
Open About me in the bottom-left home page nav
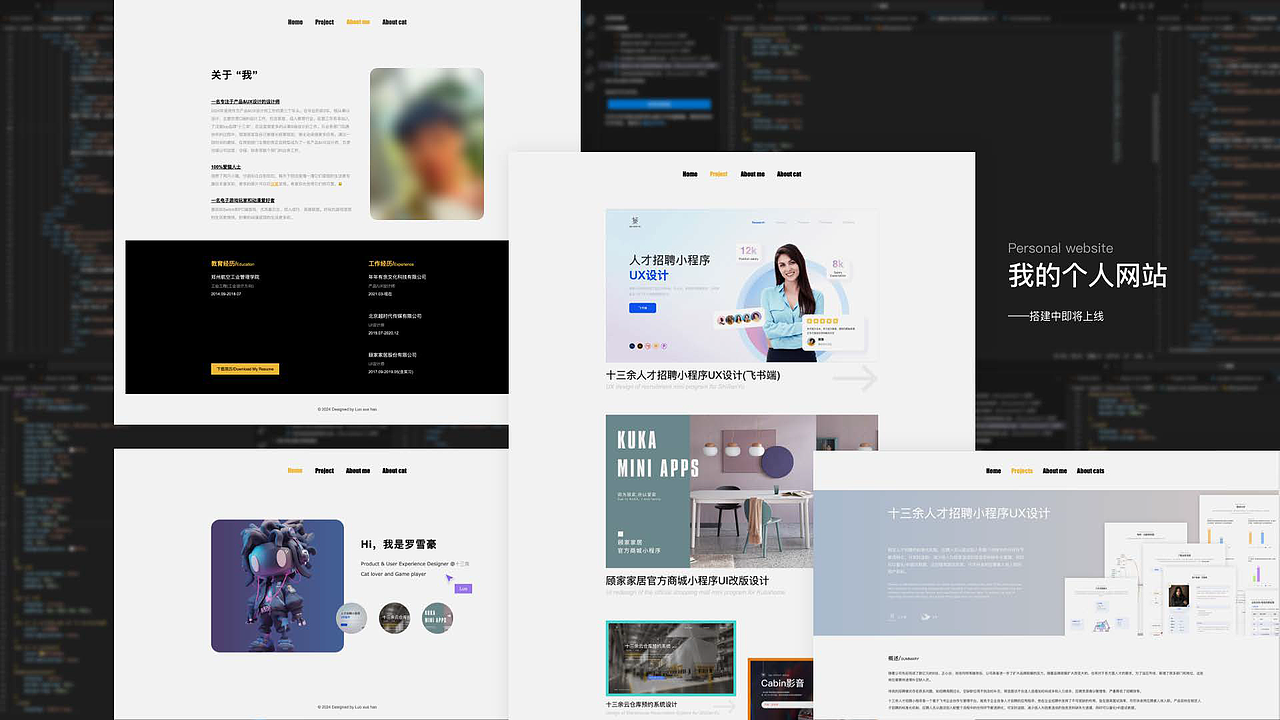pos(358,470)
